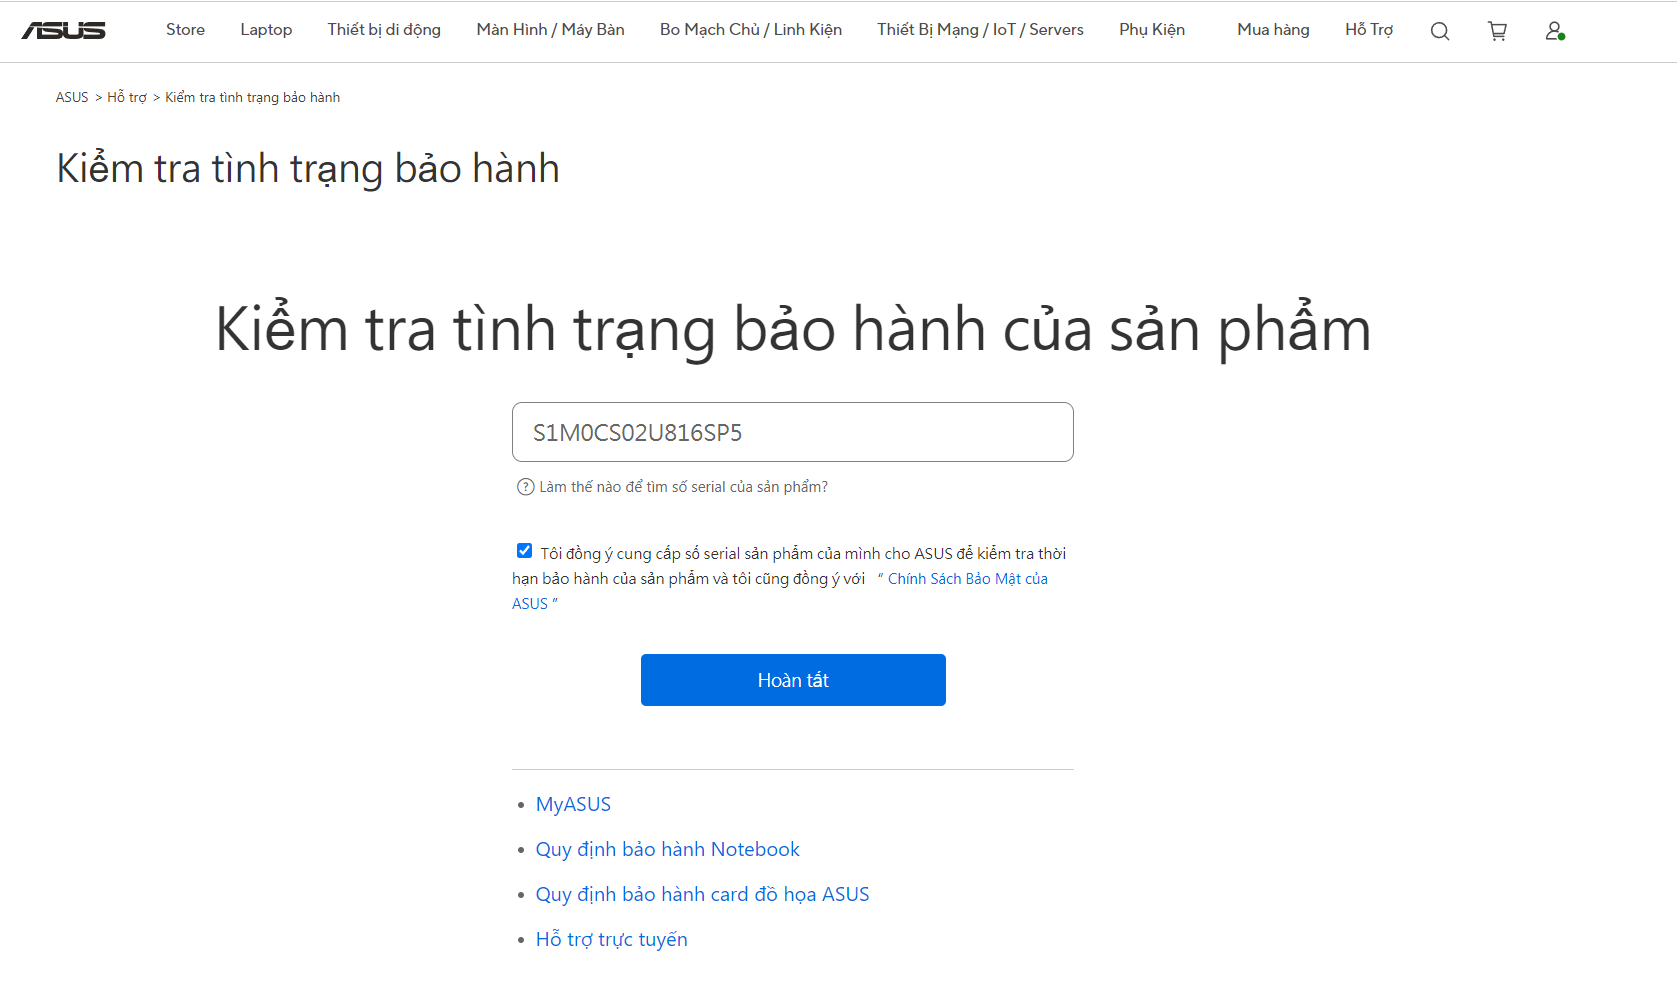Viewport: 1677px width, 987px height.
Task: Open Quy định bảo hành card đồ họa ASUS
Action: 702,894
